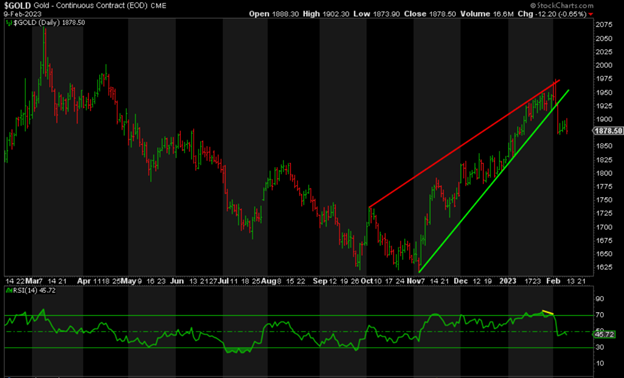Click the Dec label on date axis
Screen dimensions: 624x378
[460, 281]
